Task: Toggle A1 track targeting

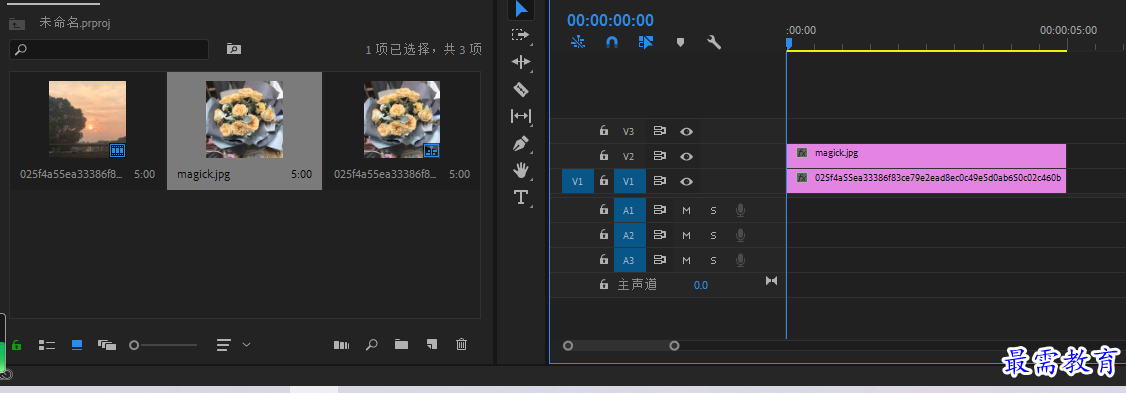Action: click(x=629, y=211)
